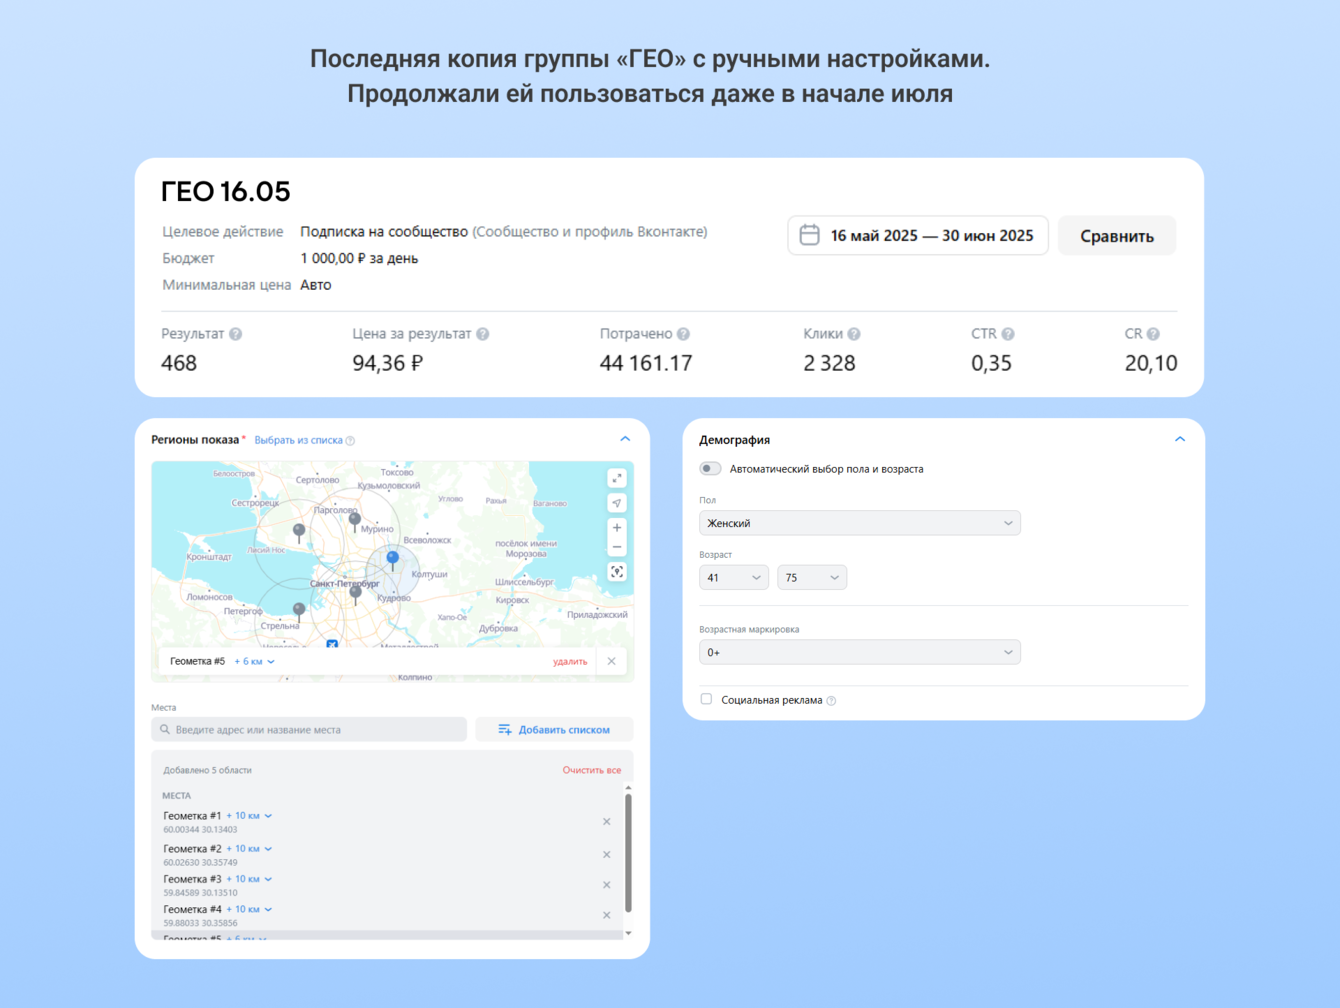Click the price per result value 94,36 ₽
The height and width of the screenshot is (1008, 1340).
(x=388, y=363)
